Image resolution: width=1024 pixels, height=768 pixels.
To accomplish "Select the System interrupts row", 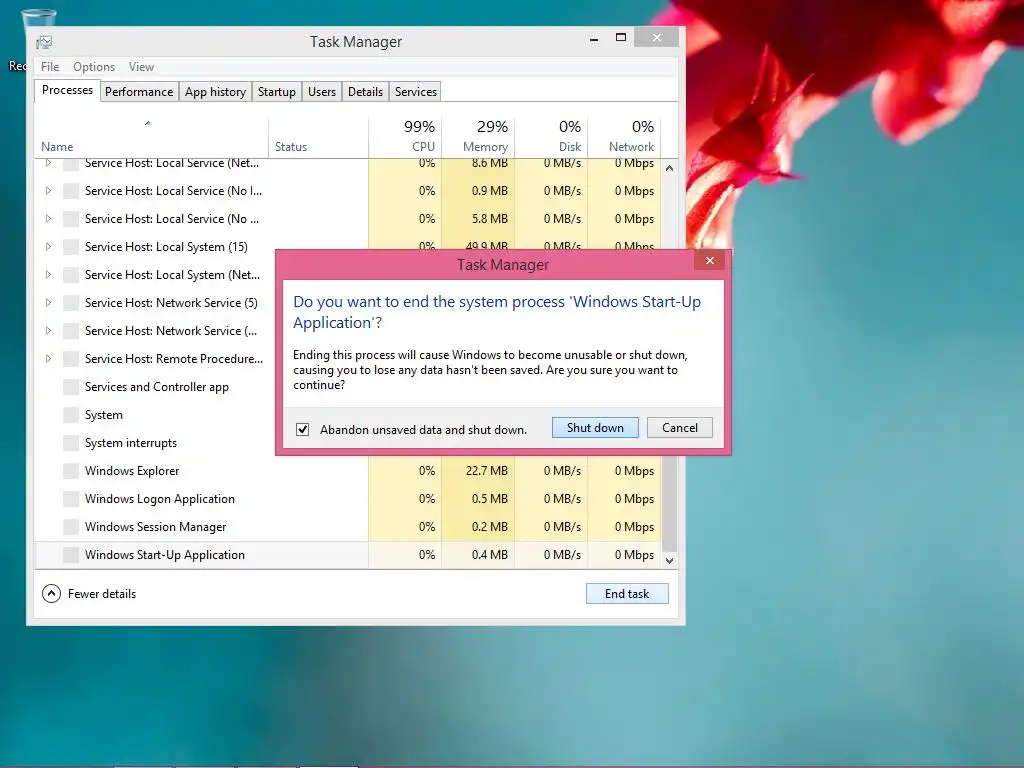I will click(157, 443).
